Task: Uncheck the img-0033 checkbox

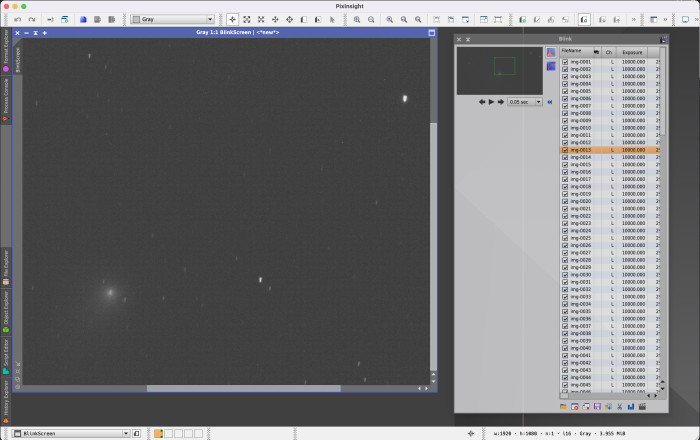Action: tap(565, 297)
